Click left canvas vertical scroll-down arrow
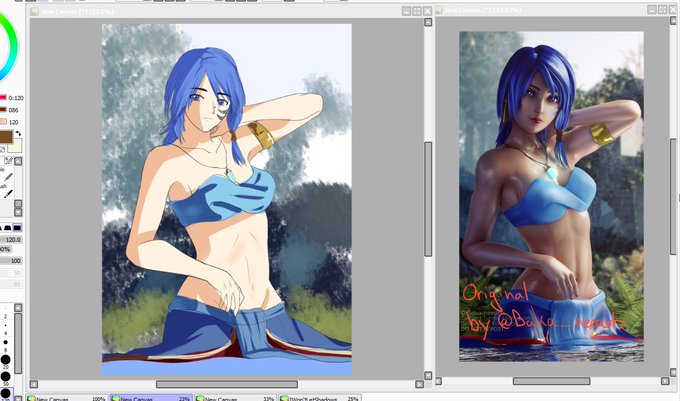 428,375
